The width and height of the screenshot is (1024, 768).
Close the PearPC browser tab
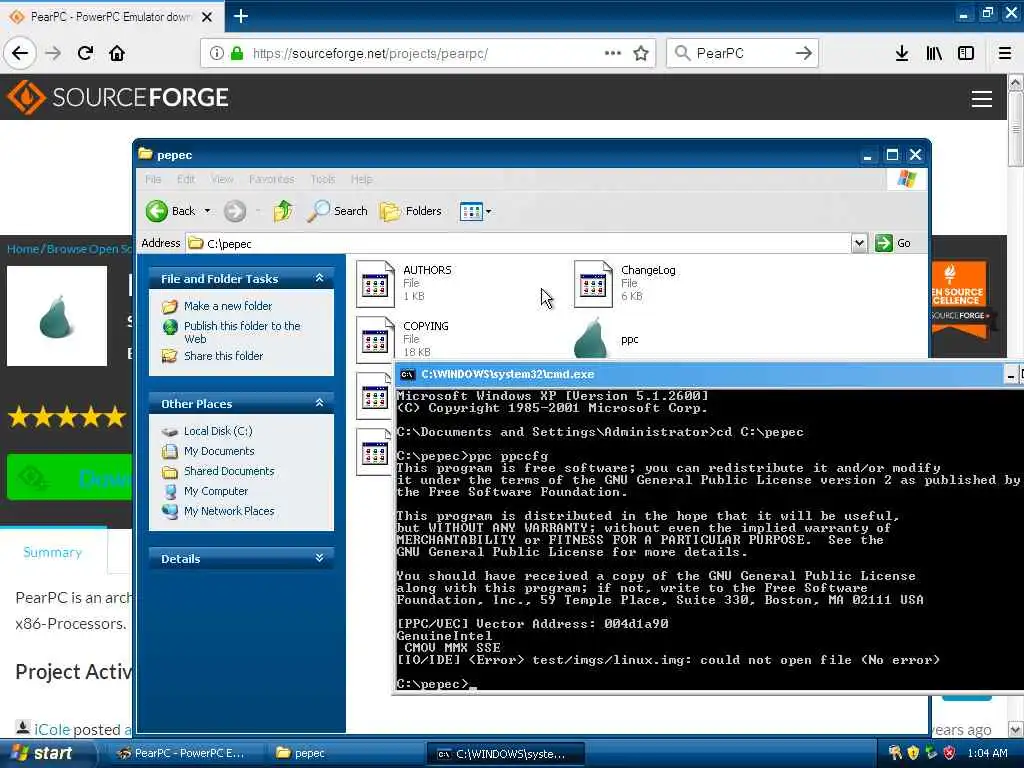point(206,17)
